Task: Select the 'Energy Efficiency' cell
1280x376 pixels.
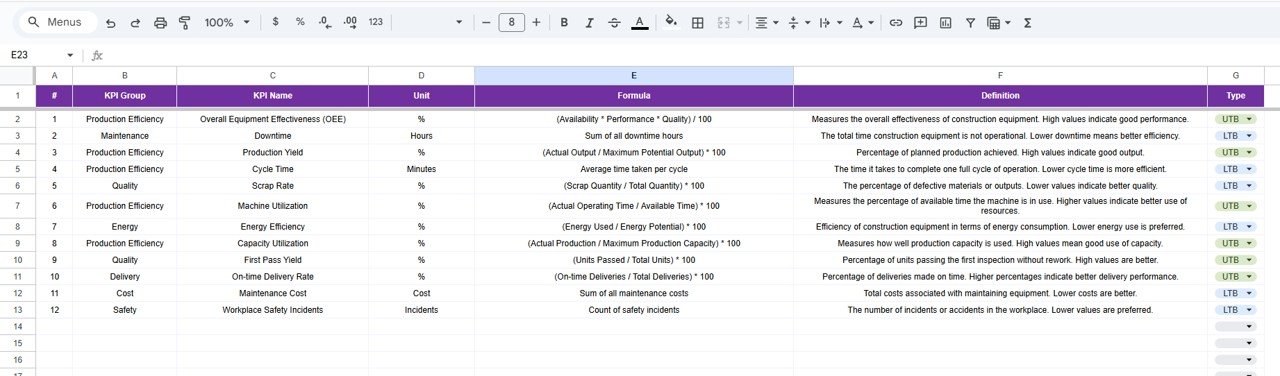Action: click(272, 226)
